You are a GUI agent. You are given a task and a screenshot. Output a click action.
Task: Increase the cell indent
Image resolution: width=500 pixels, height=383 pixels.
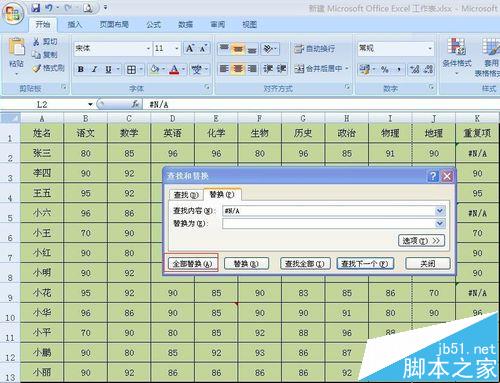[x=281, y=69]
